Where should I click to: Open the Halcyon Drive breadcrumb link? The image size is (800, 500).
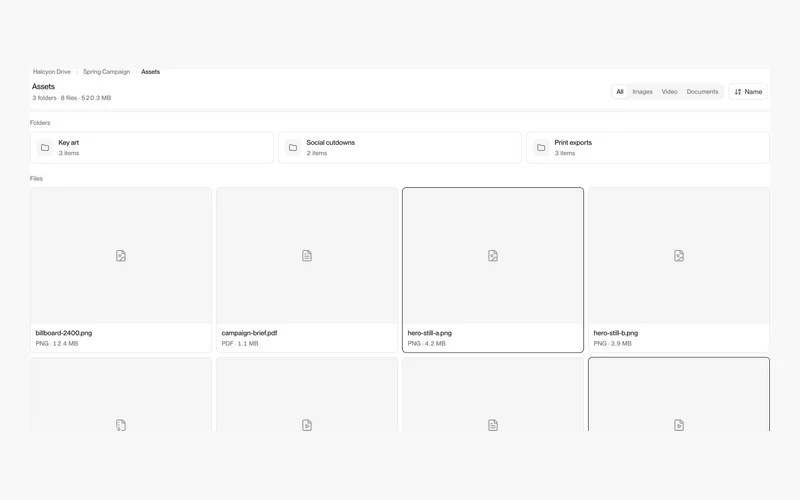[x=52, y=72]
